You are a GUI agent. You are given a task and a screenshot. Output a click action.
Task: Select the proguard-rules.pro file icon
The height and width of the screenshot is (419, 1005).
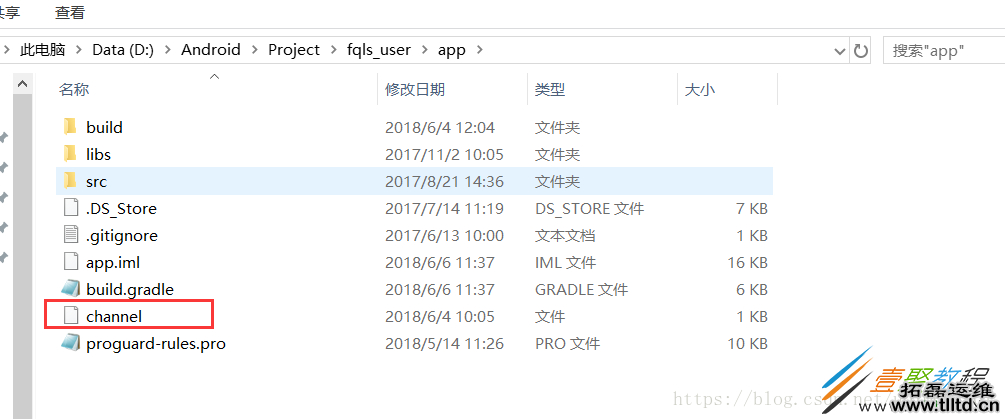pos(71,343)
